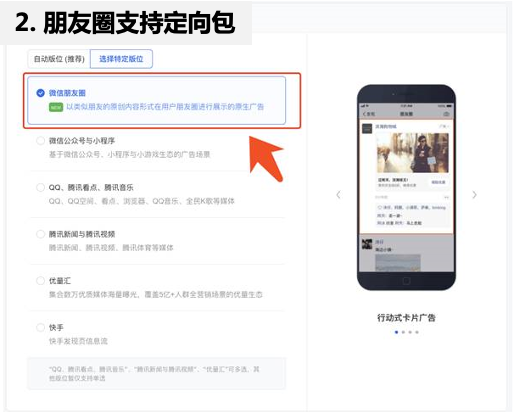Image resolution: width=514 pixels, height=412 pixels.
Task: Select the 快手 radio option
Action: click(40, 327)
